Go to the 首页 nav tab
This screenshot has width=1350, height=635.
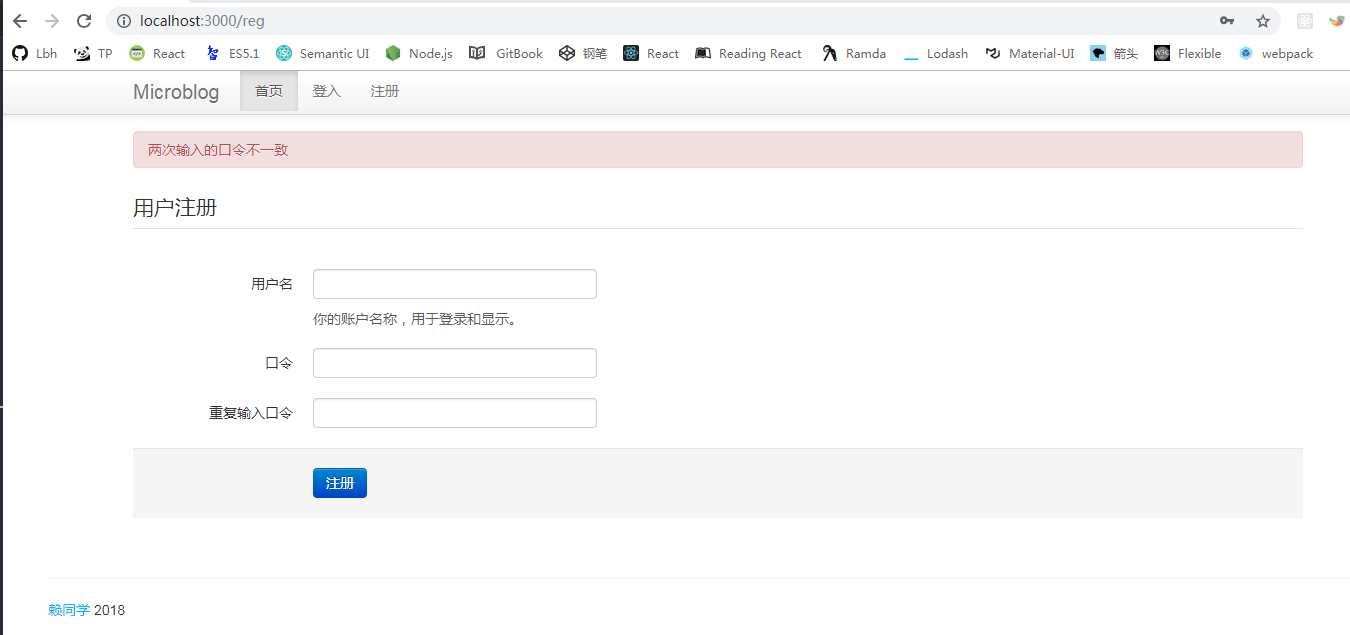269,92
